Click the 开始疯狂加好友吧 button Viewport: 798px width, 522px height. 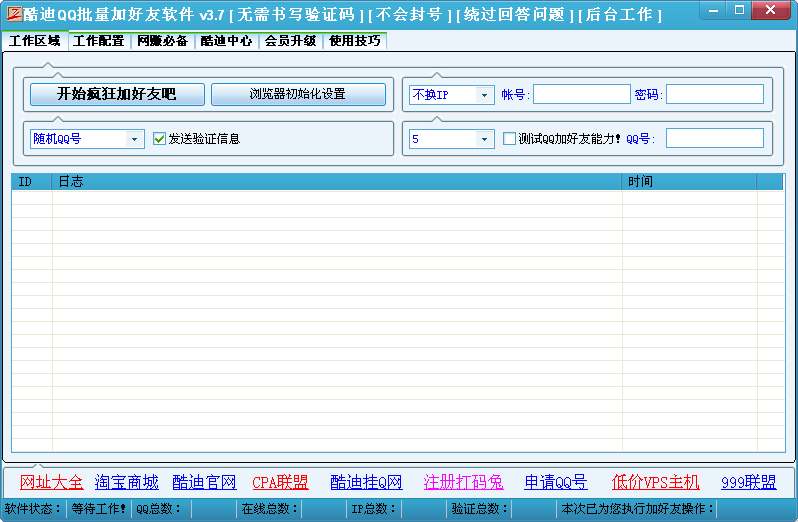[117, 94]
